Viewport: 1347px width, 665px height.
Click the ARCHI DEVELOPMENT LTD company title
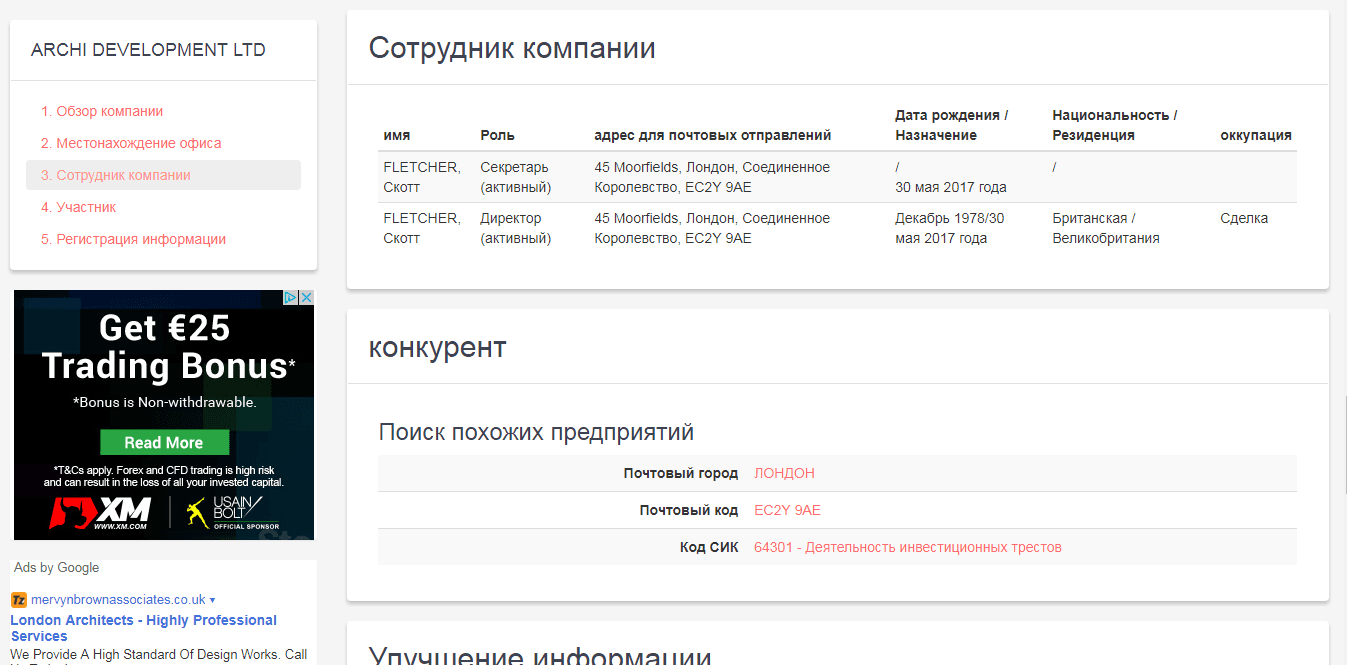pyautogui.click(x=148, y=48)
